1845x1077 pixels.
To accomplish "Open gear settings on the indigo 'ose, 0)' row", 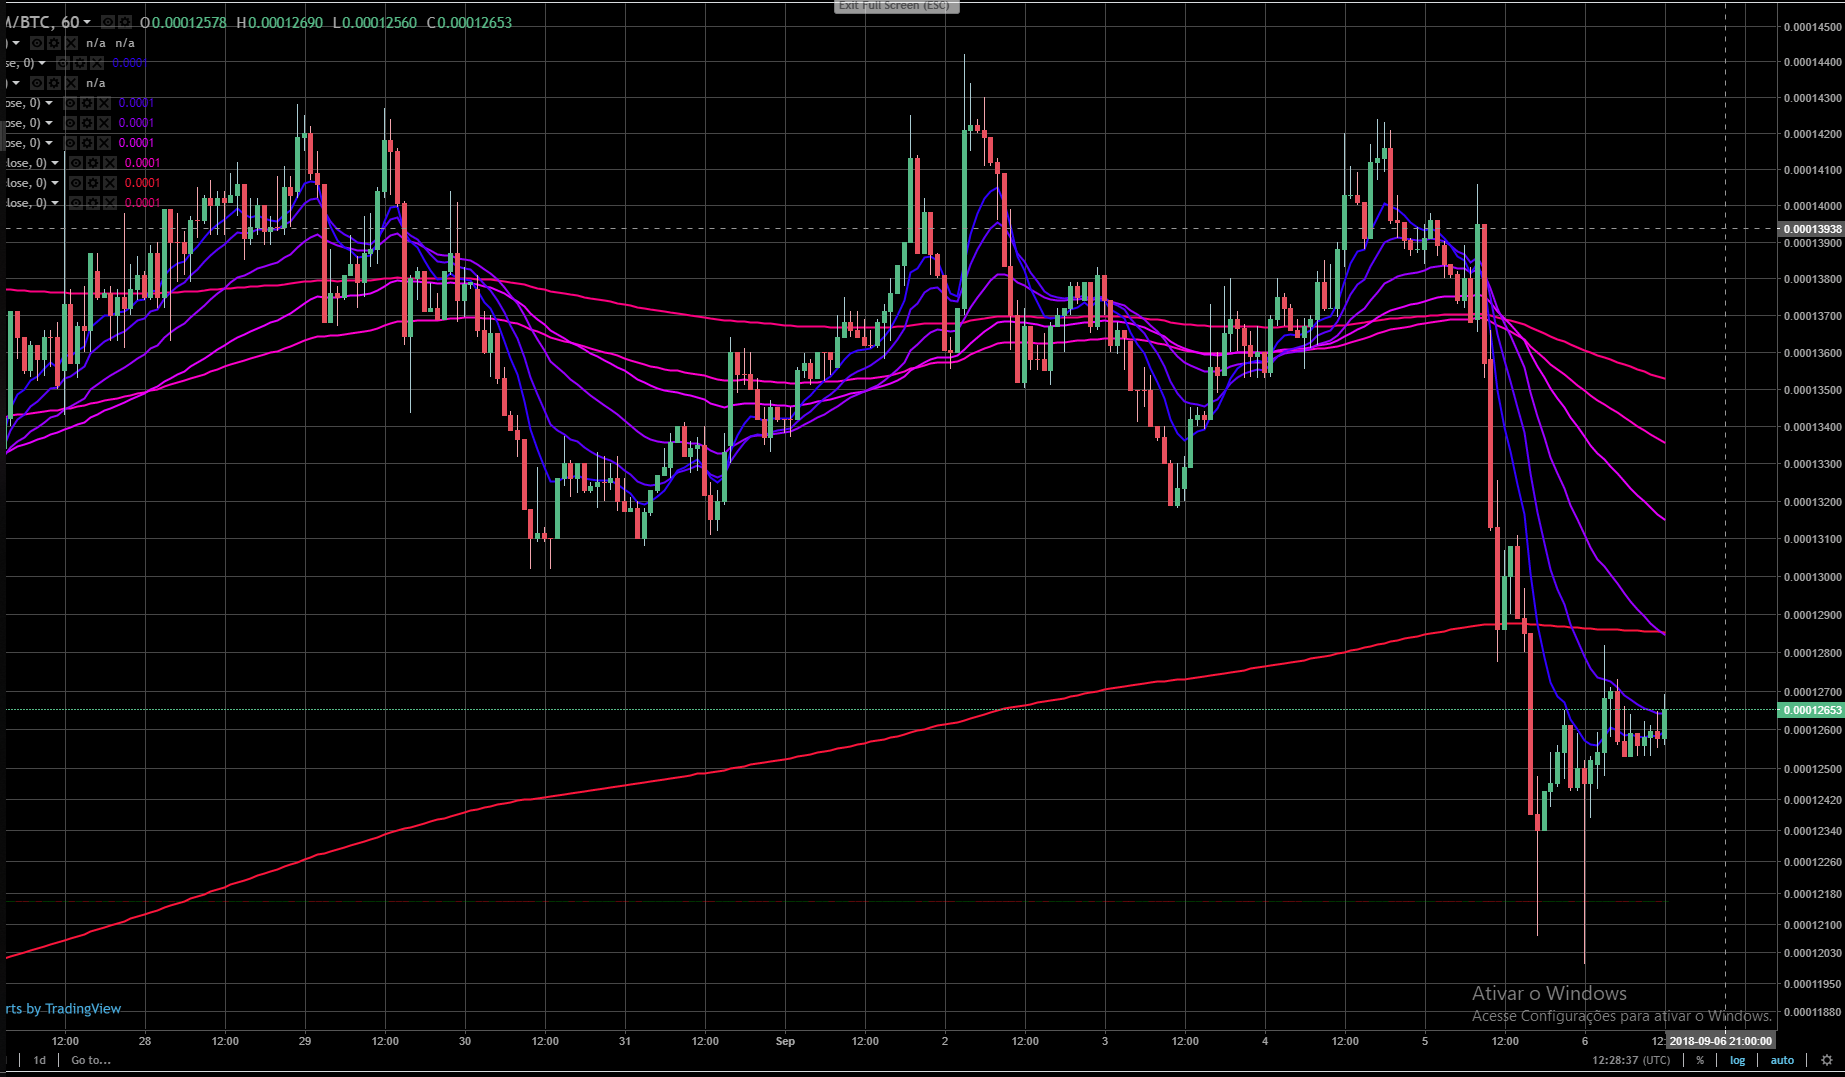I will coord(87,103).
